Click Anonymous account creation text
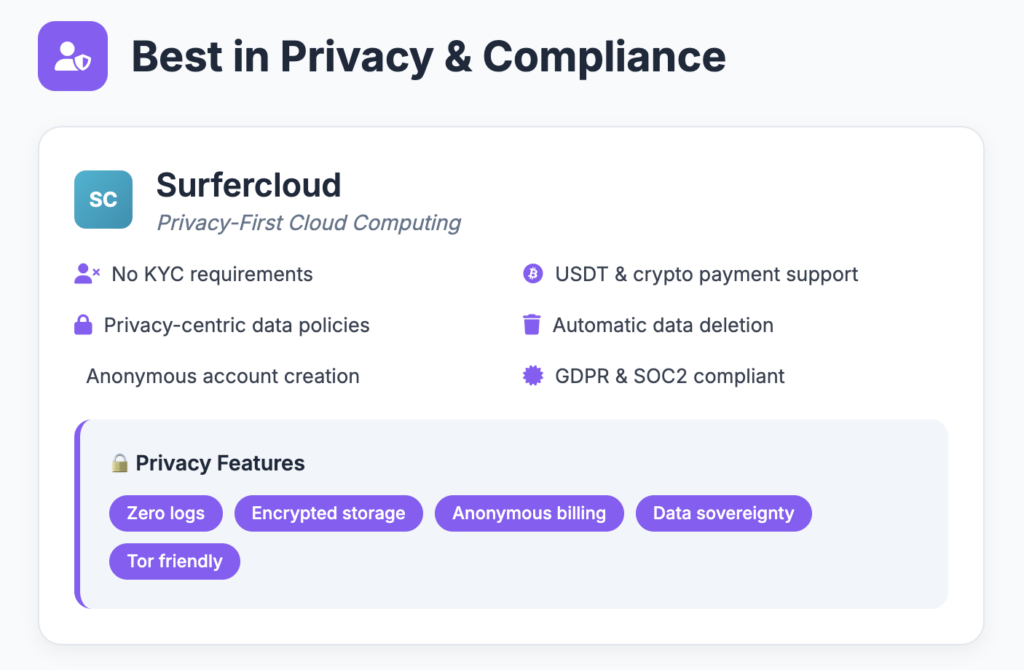 (223, 376)
